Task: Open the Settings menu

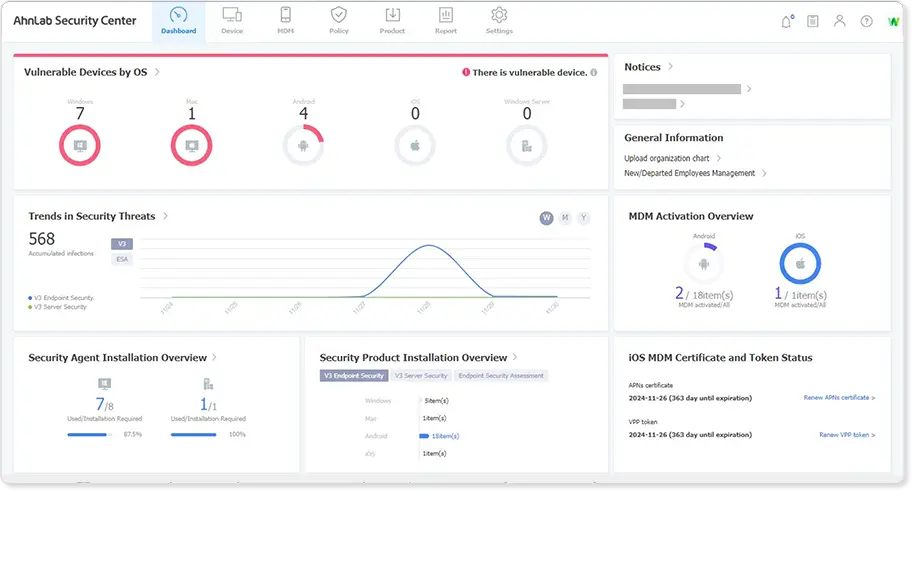Action: click(499, 21)
